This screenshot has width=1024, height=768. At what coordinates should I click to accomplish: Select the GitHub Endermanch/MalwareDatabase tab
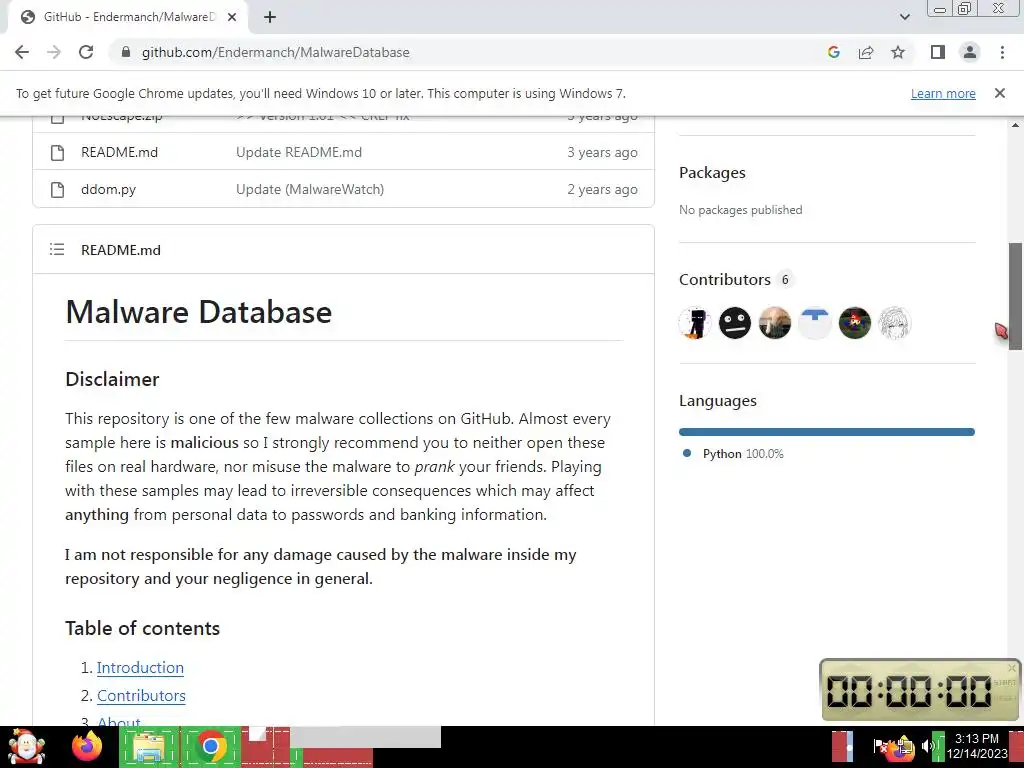pyautogui.click(x=128, y=17)
